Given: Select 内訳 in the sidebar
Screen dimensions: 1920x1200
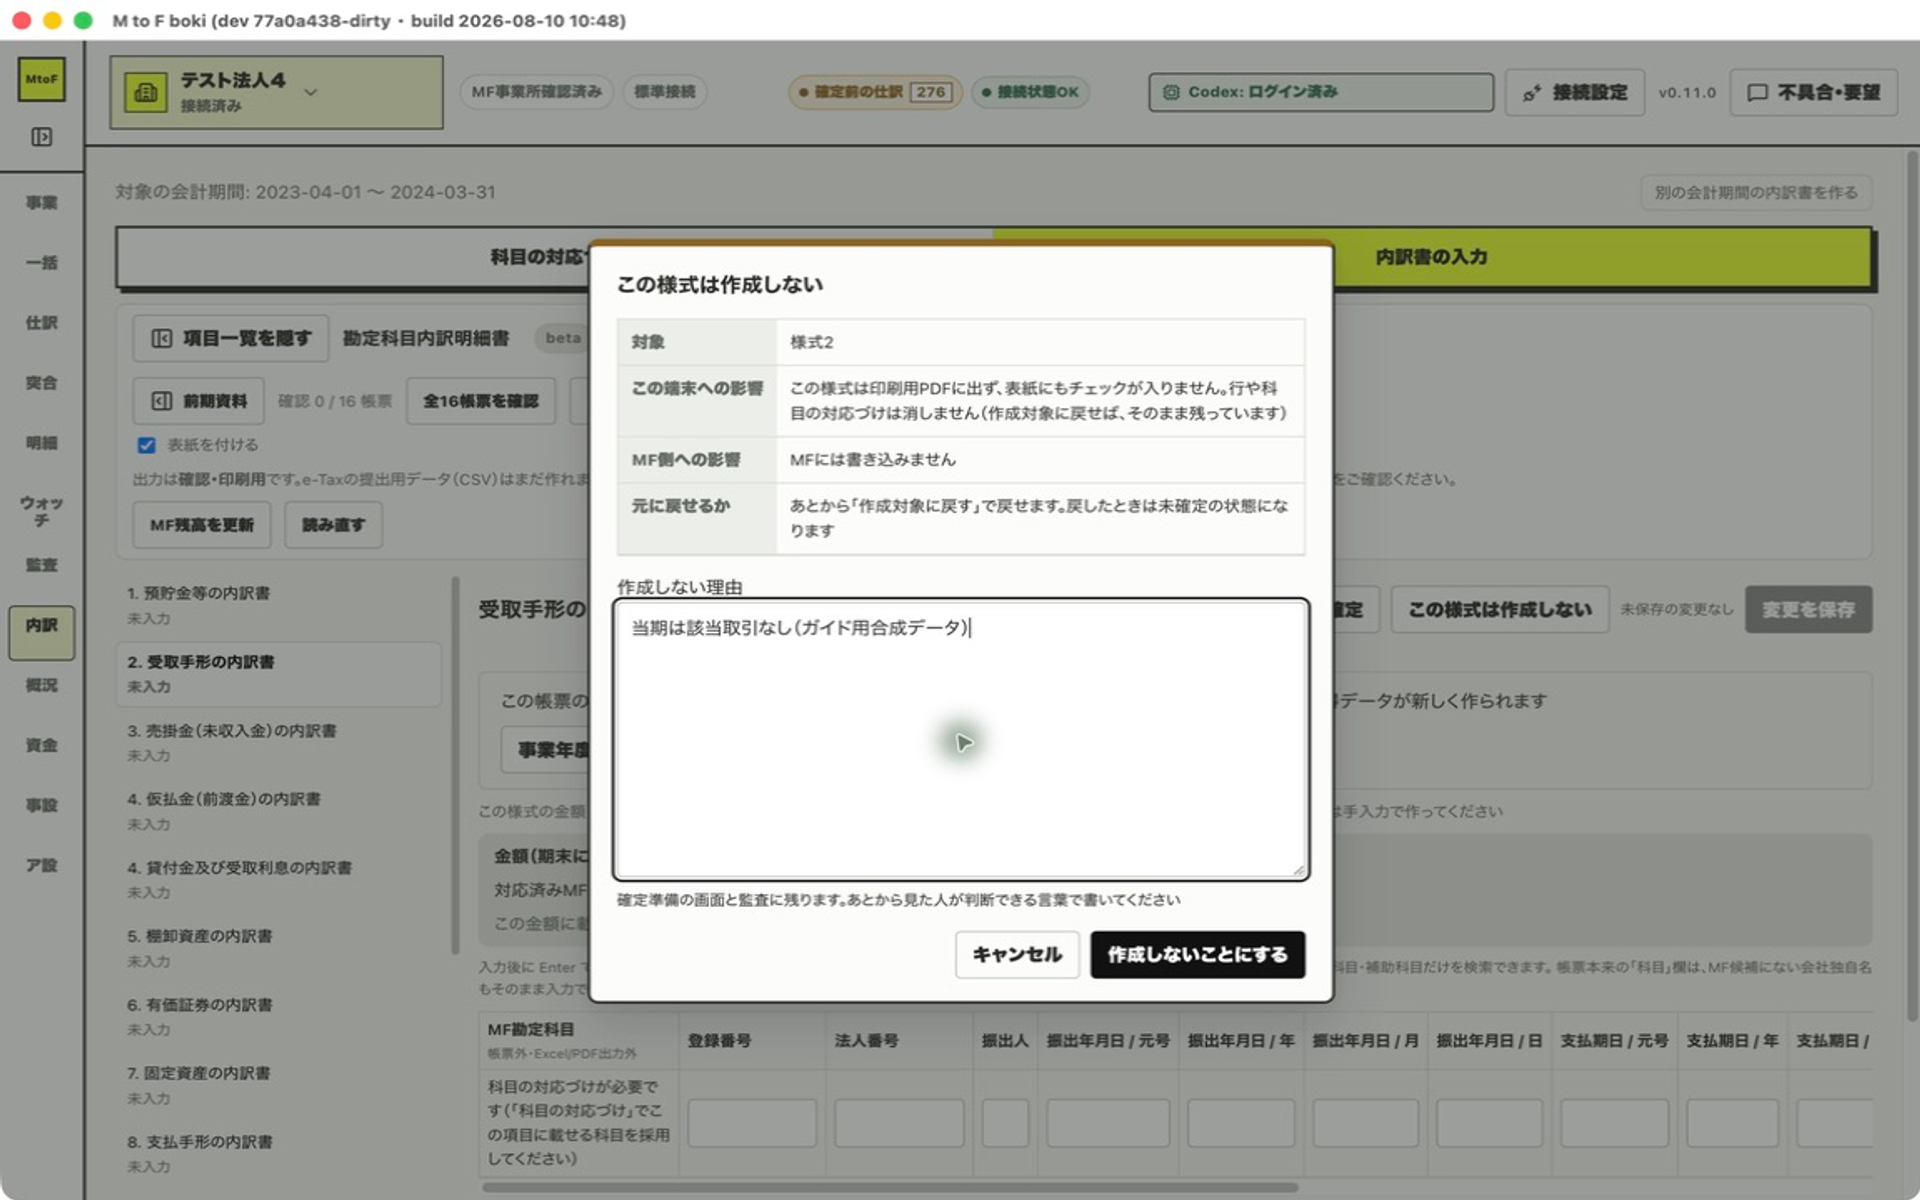Looking at the screenshot, I should (41, 632).
